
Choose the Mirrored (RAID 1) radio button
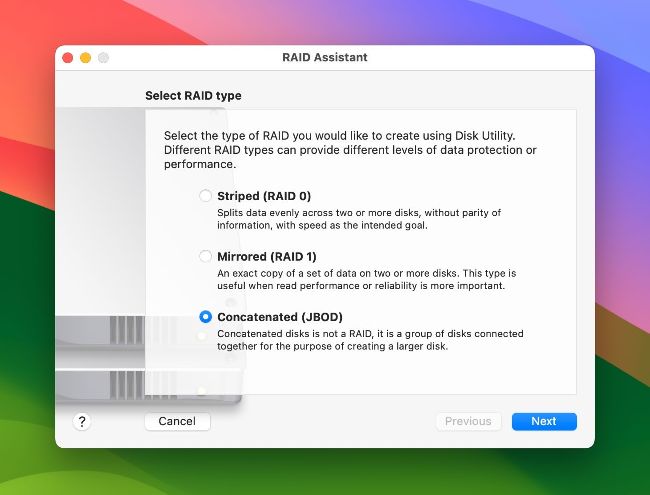tap(206, 257)
